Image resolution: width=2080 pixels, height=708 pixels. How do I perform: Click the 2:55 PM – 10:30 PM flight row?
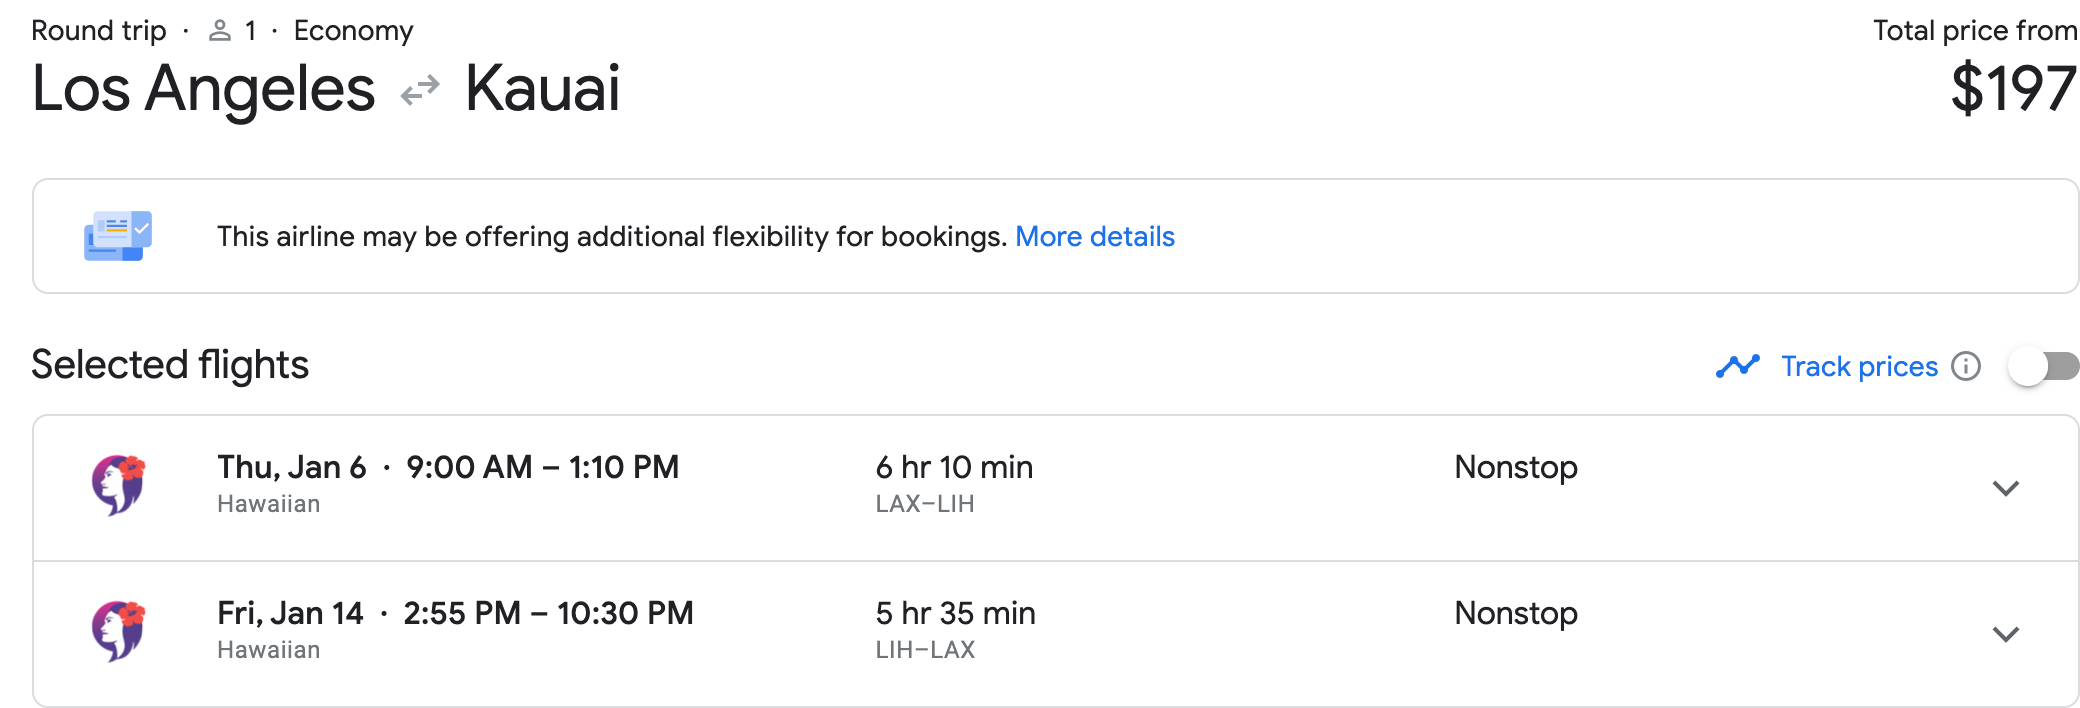[1056, 634]
